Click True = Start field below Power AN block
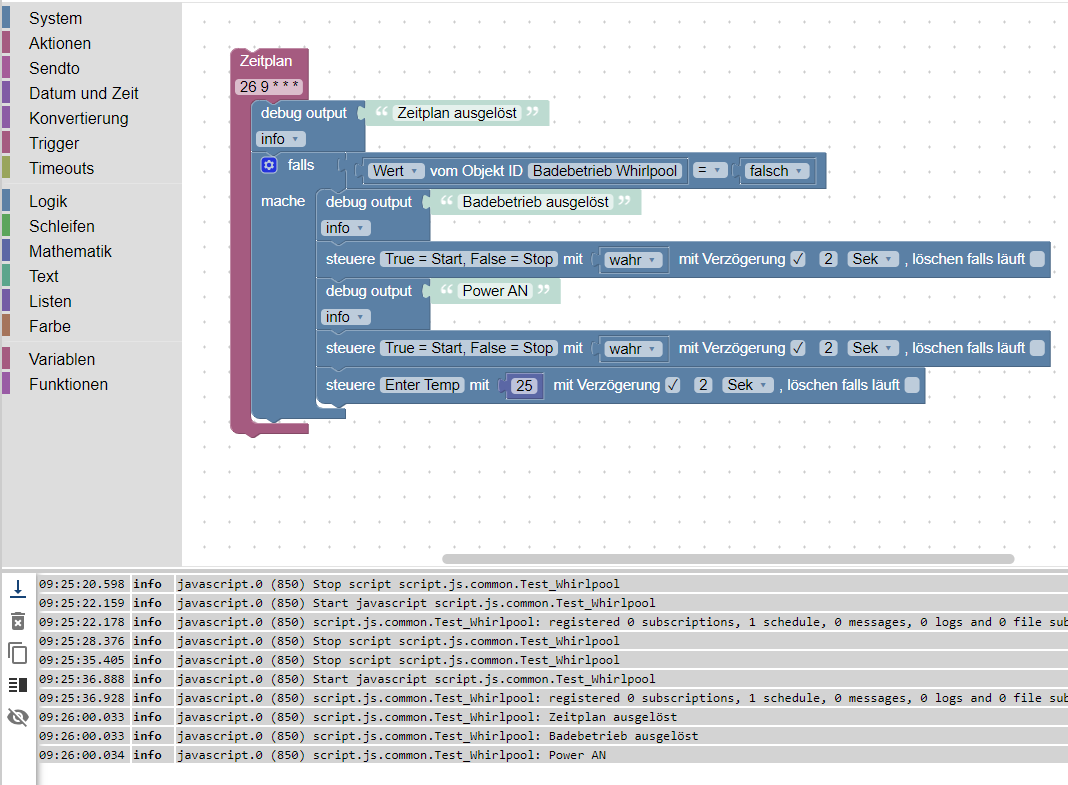The width and height of the screenshot is (1068, 785). [469, 349]
